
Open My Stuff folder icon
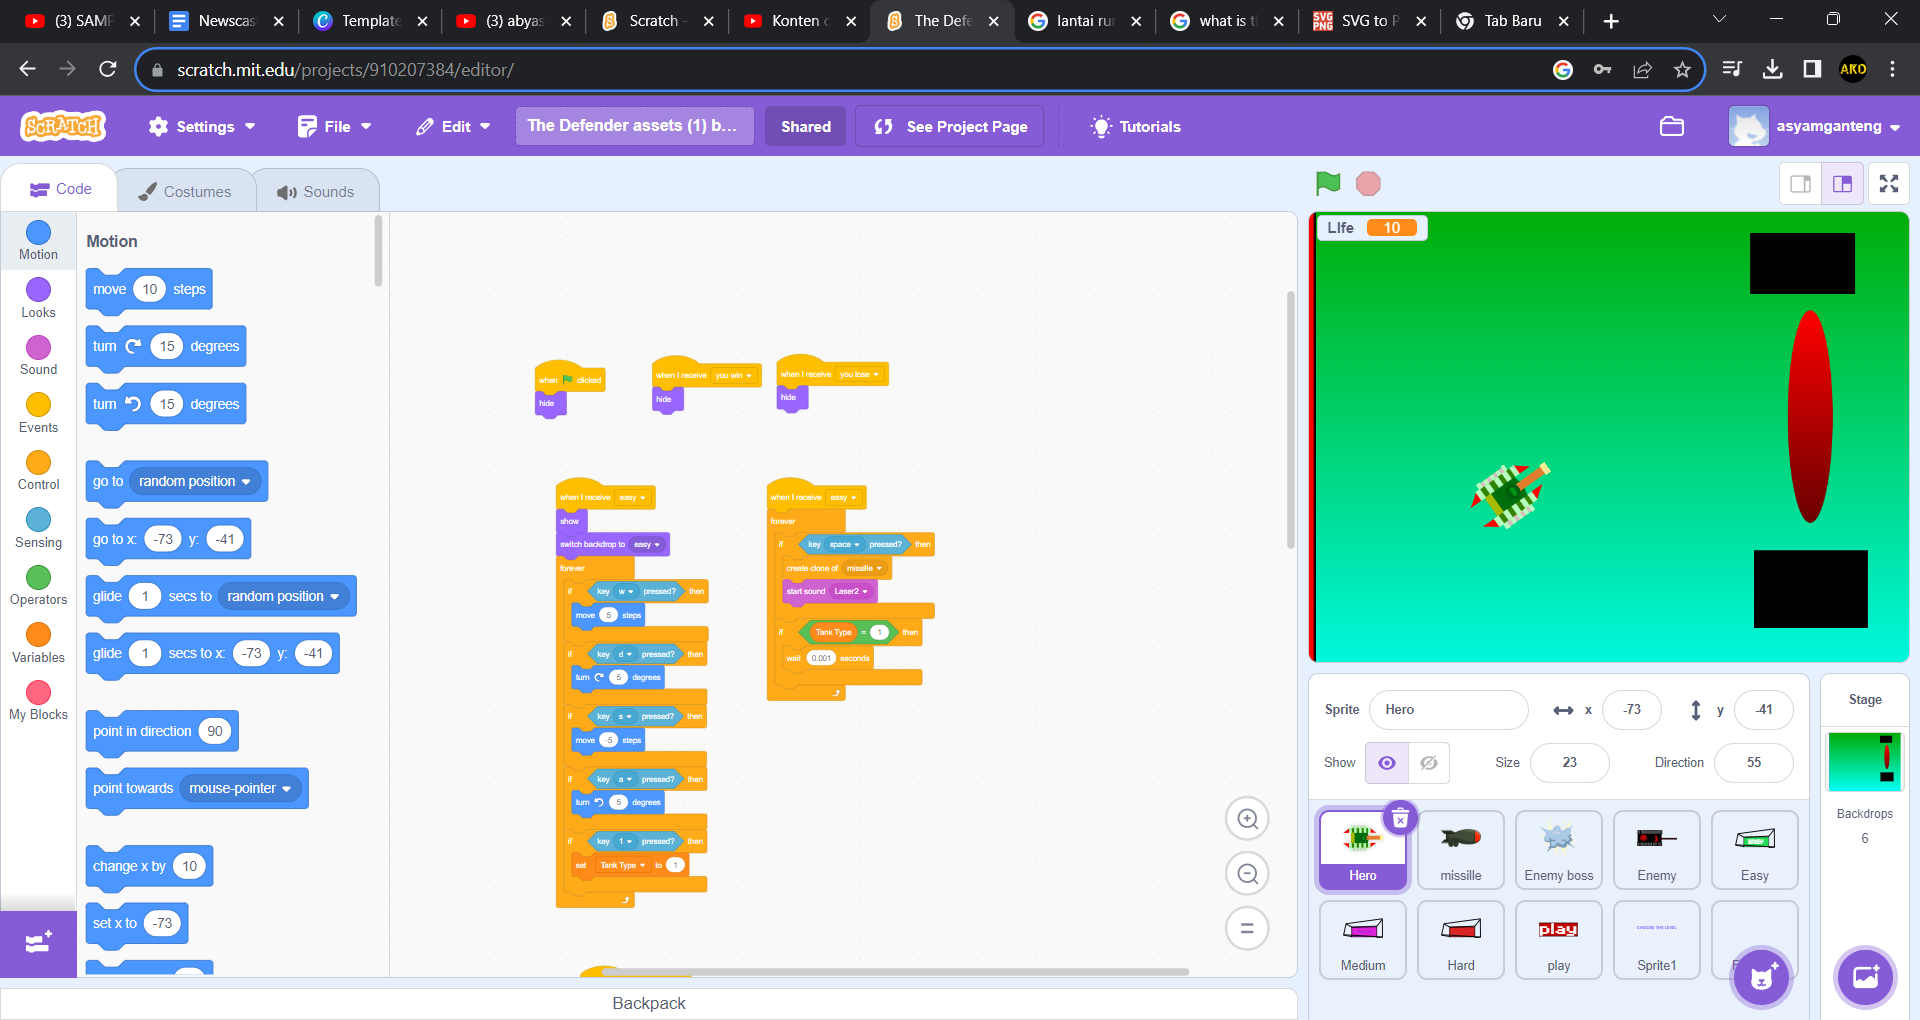pyautogui.click(x=1671, y=126)
